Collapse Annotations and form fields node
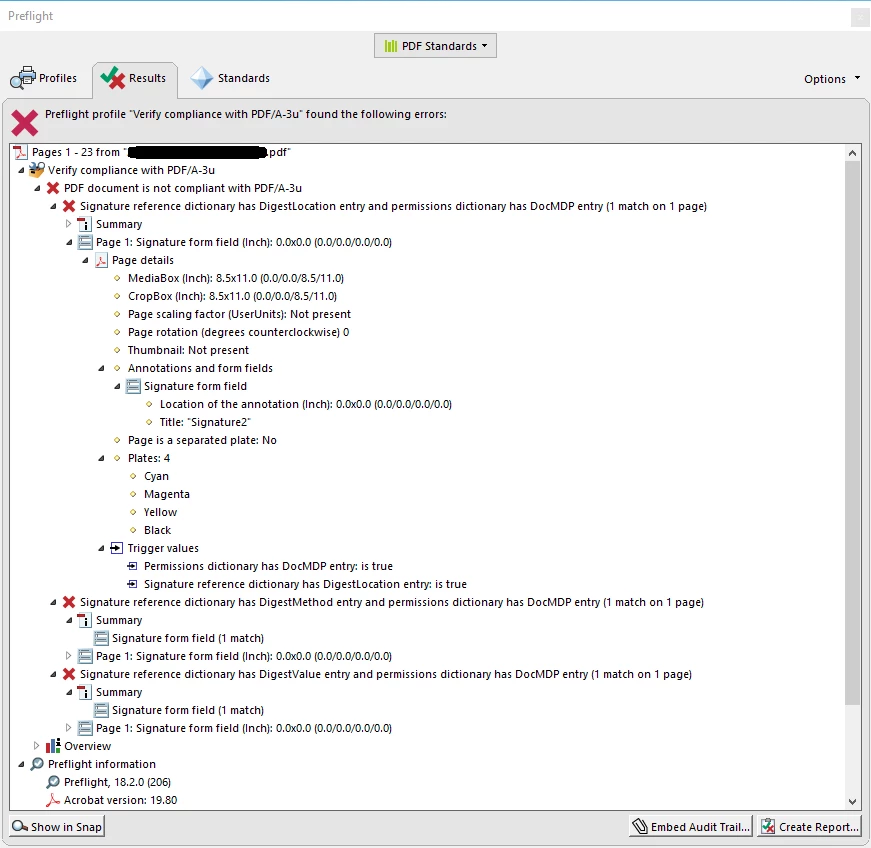This screenshot has width=871, height=848. [102, 368]
